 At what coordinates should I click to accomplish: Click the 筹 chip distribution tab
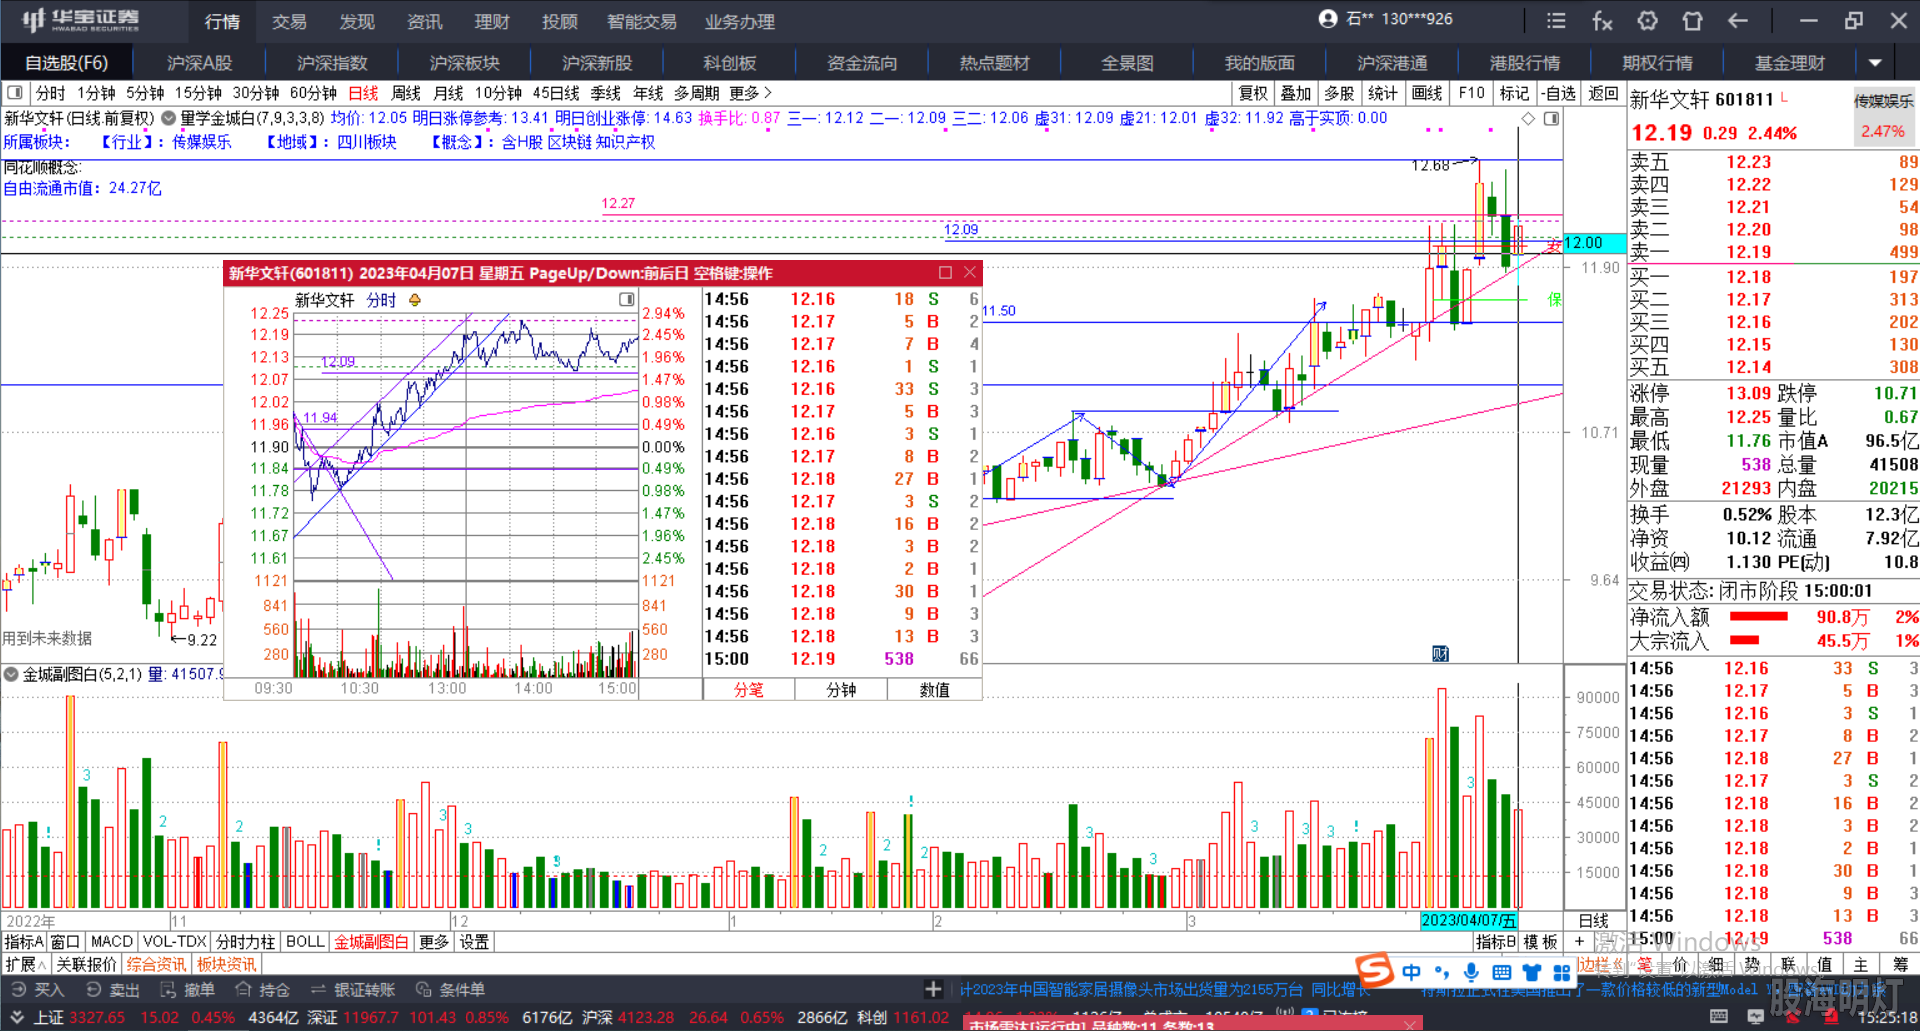(x=1900, y=964)
